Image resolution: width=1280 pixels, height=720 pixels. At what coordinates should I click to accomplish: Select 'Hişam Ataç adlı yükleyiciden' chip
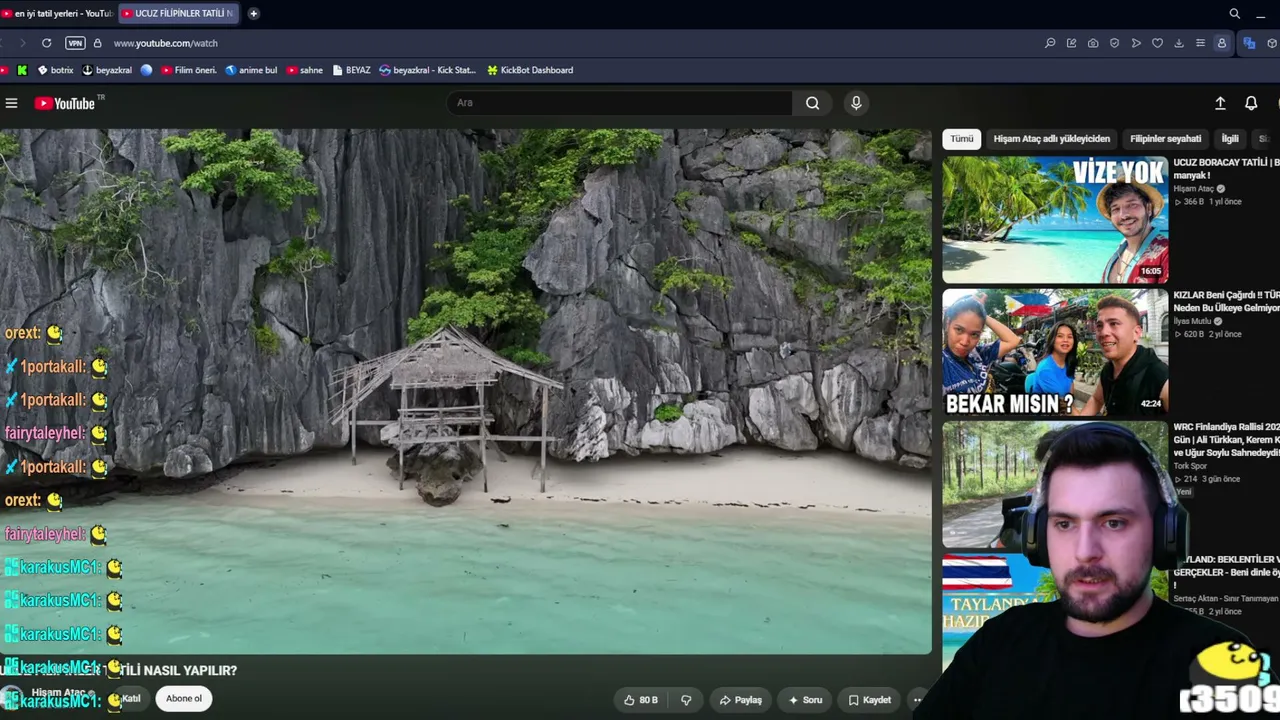tap(1052, 139)
